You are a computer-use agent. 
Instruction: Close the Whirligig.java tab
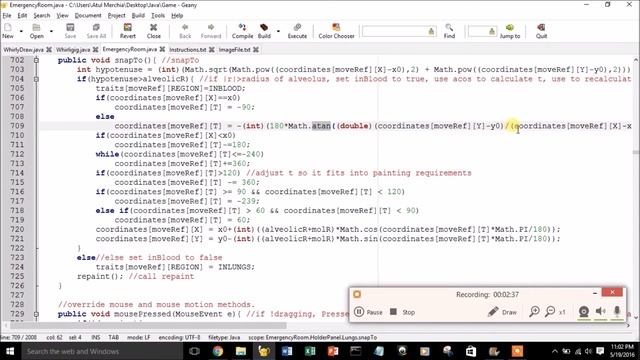(96, 49)
